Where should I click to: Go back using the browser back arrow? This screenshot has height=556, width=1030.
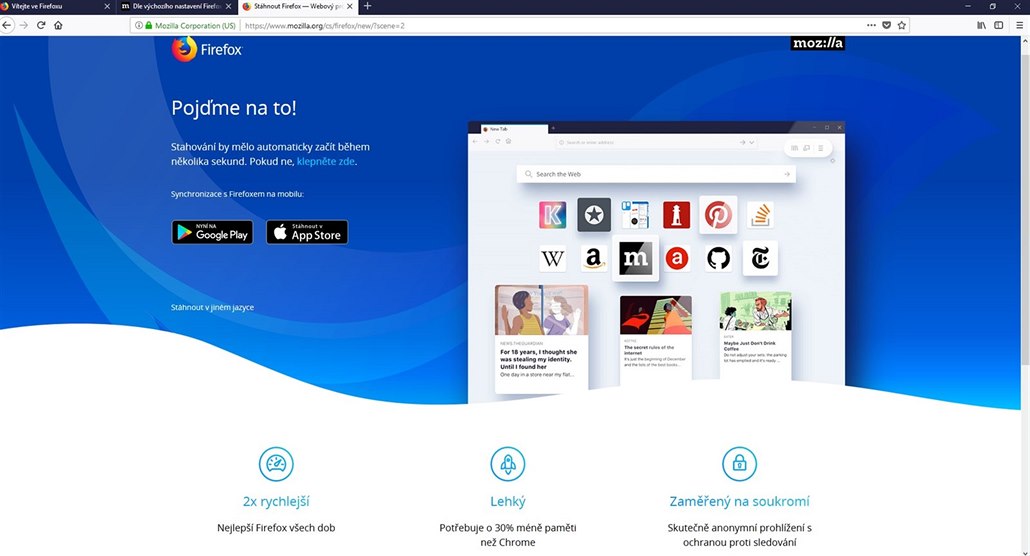click(x=7, y=25)
